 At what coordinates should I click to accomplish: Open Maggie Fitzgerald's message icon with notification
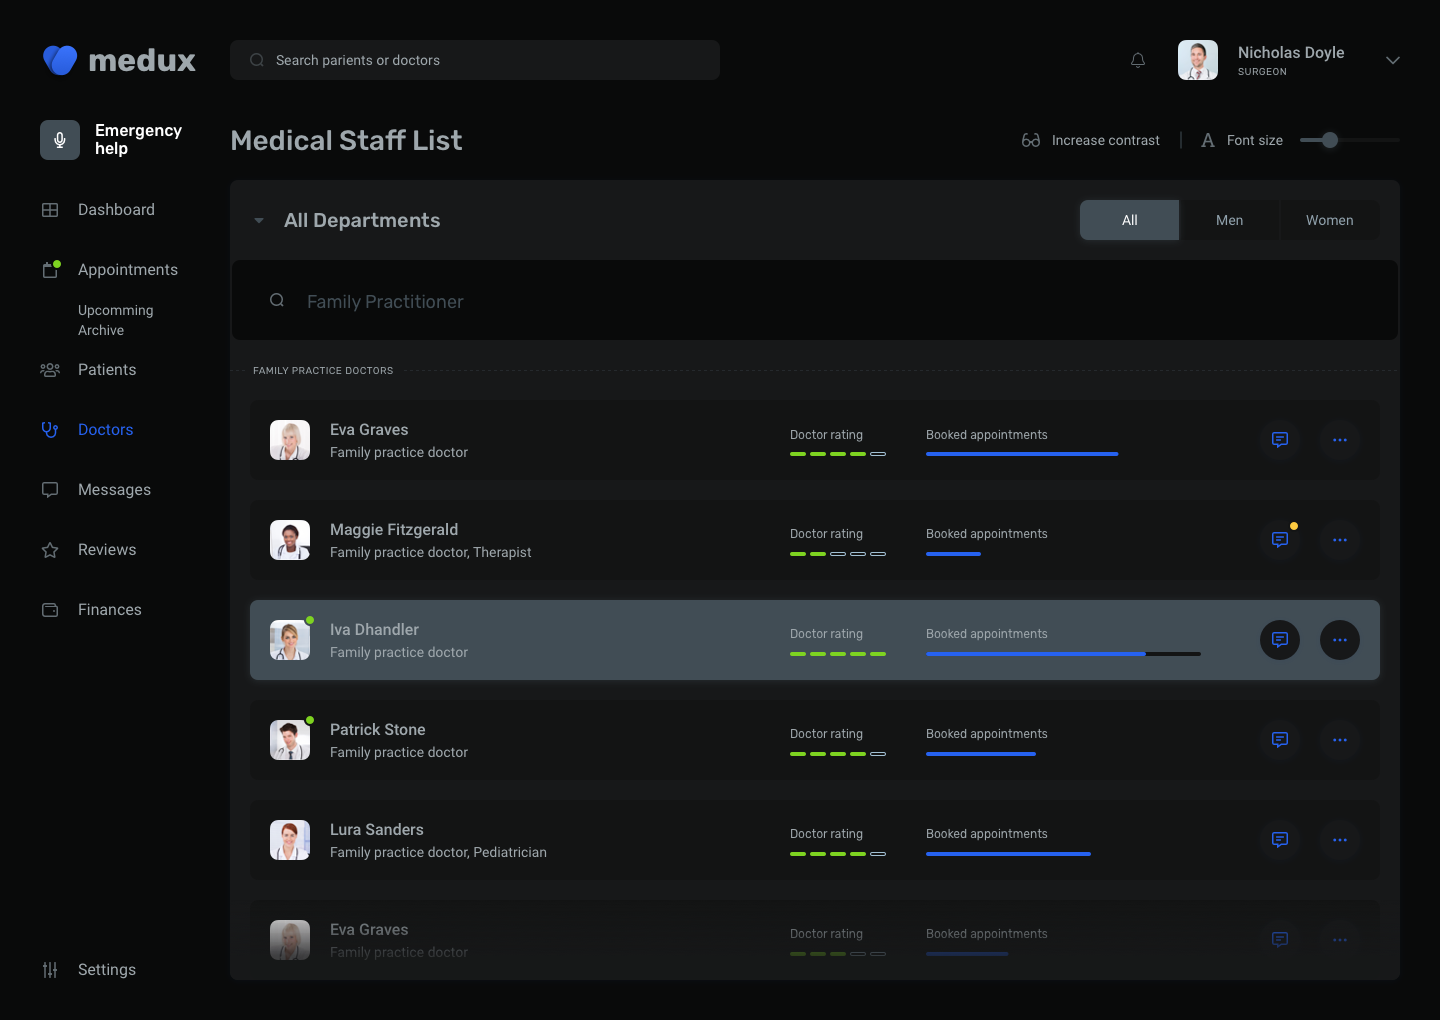coord(1280,540)
